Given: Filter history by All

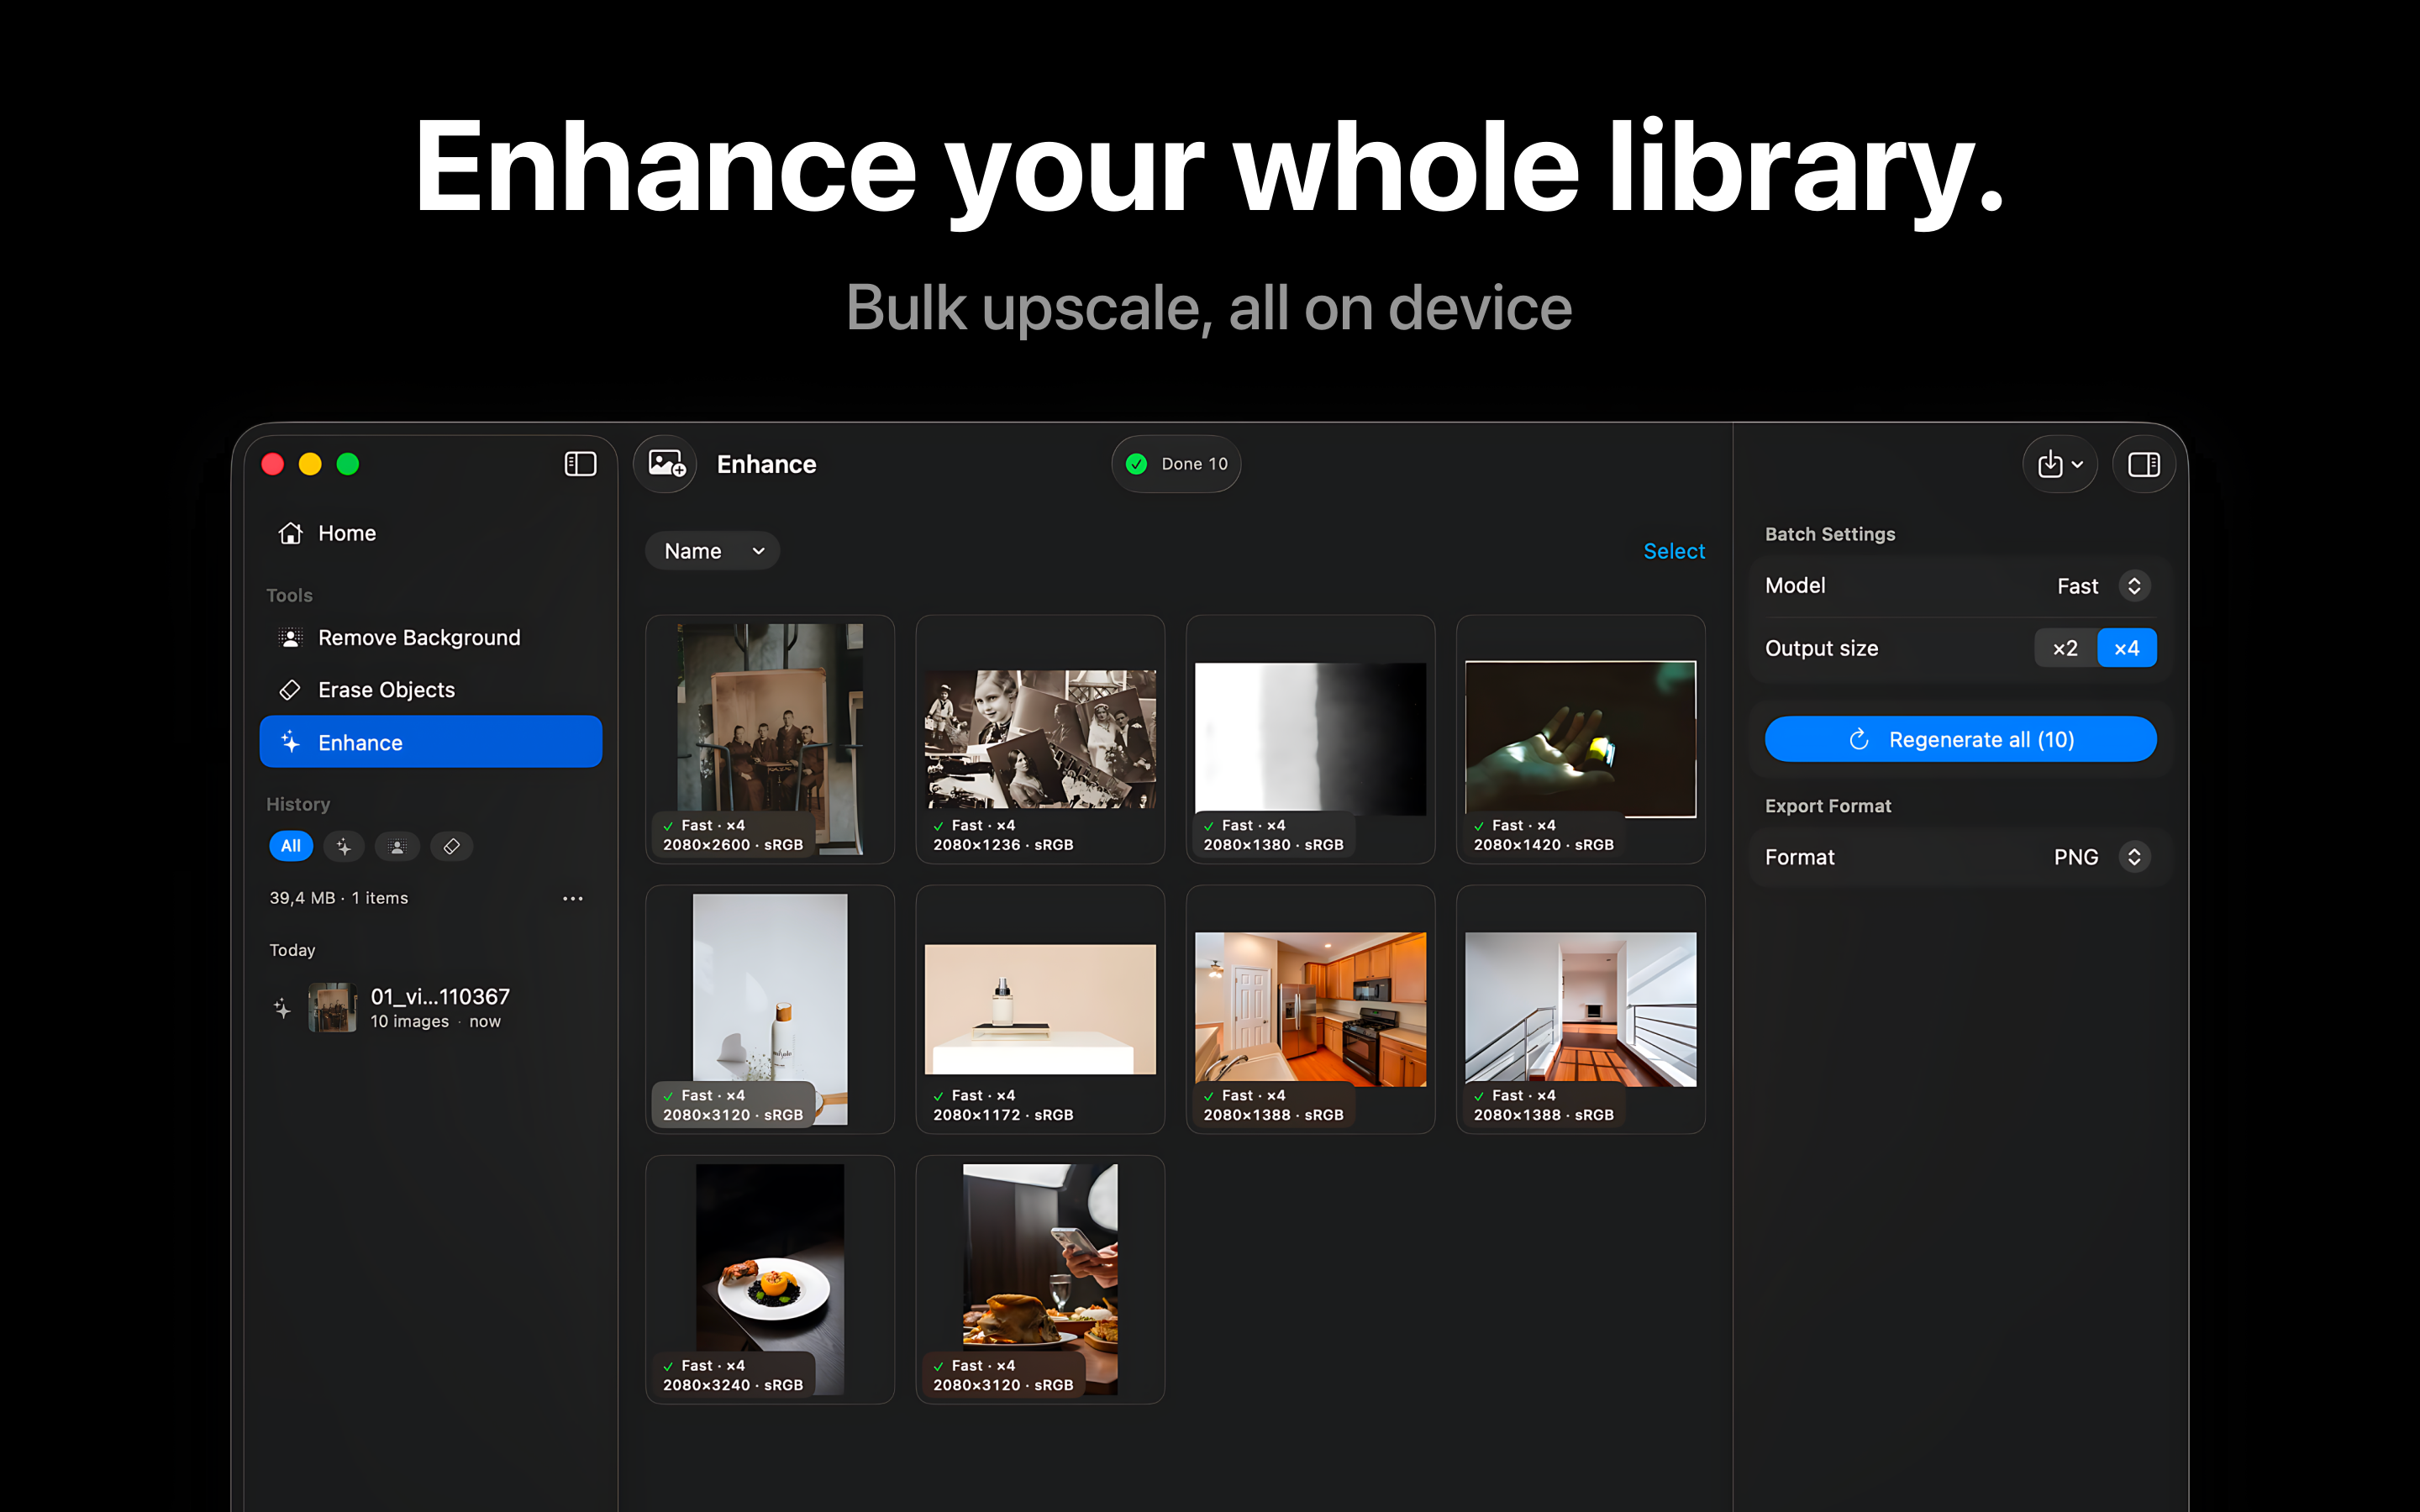Looking at the screenshot, I should pos(291,846).
